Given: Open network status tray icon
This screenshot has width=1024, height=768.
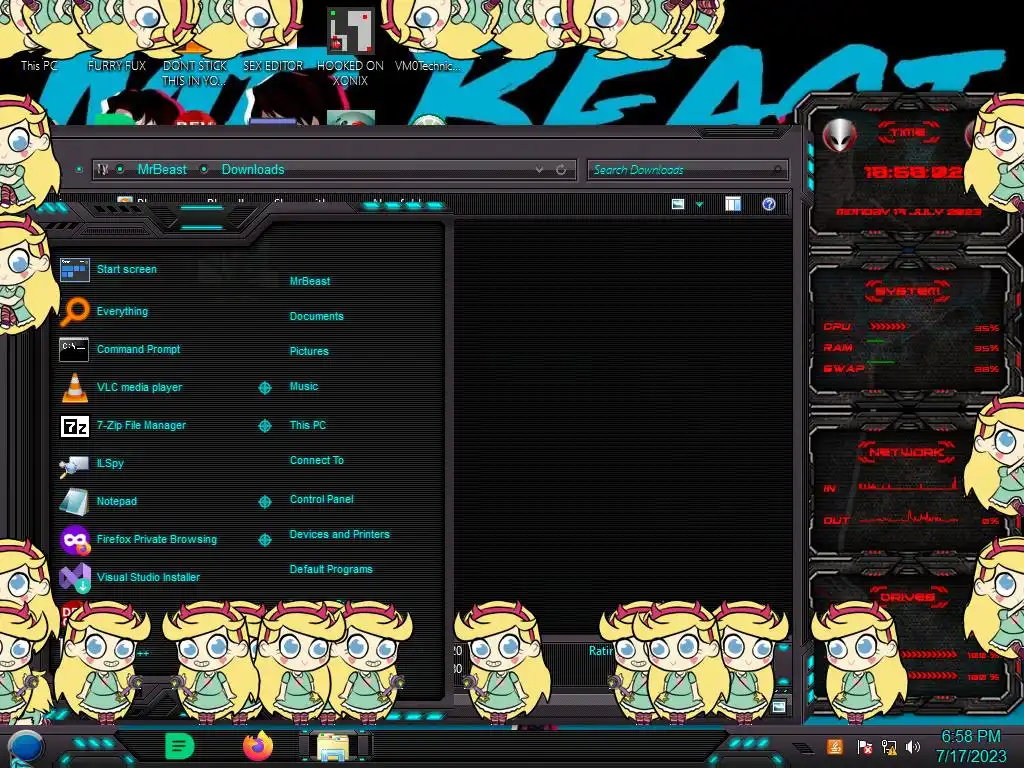Looking at the screenshot, I should coord(889,746).
